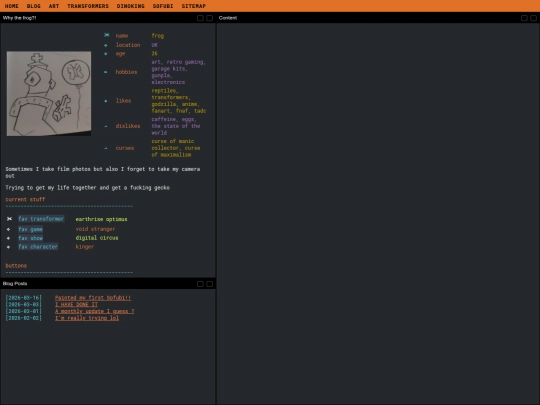Select the 'fav character' label
This screenshot has width=540, height=405.
[x=38, y=247]
